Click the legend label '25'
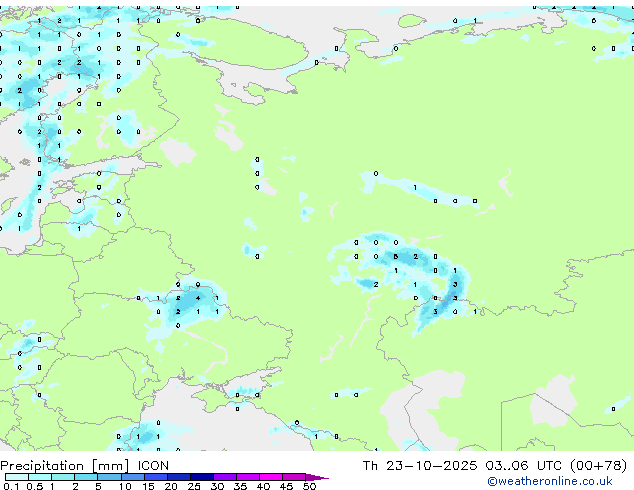Image resolution: width=634 pixels, height=490 pixels. pos(194,486)
